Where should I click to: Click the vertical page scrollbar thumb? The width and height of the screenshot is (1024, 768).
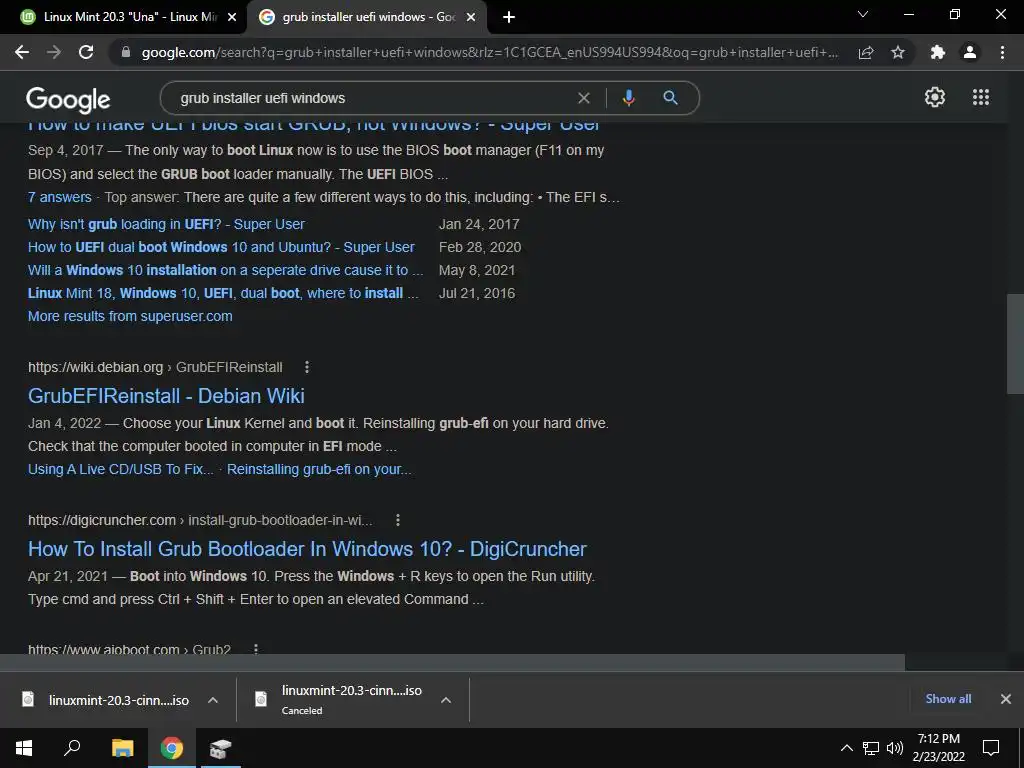(x=1015, y=343)
